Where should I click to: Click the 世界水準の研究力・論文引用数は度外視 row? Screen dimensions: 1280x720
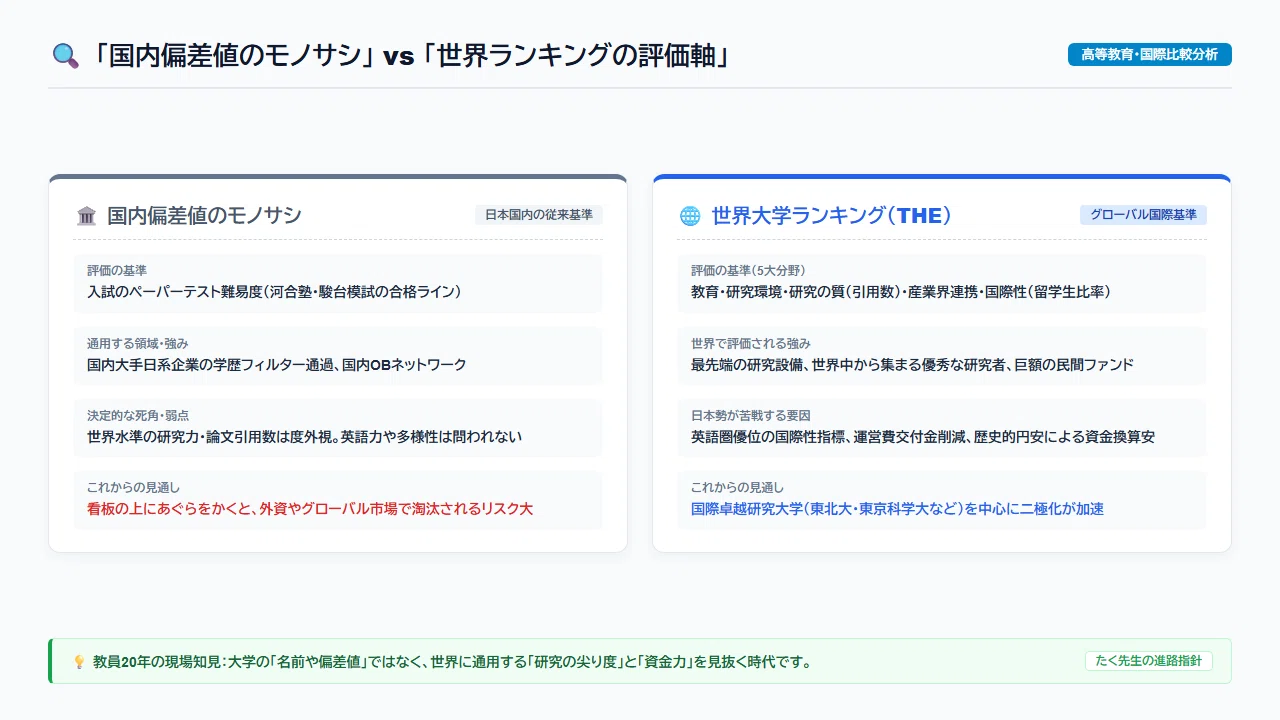tap(338, 428)
